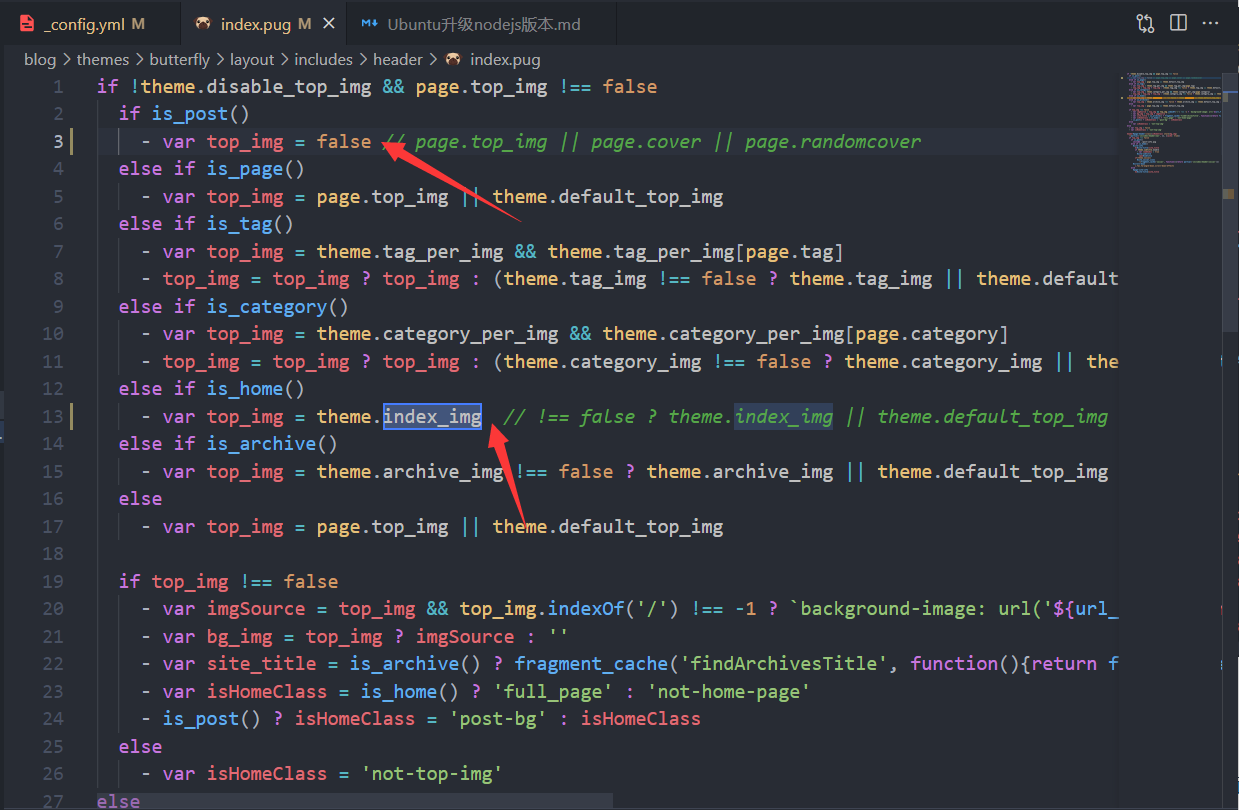
Task: Click line number 1 in the gutter
Action: 59,86
